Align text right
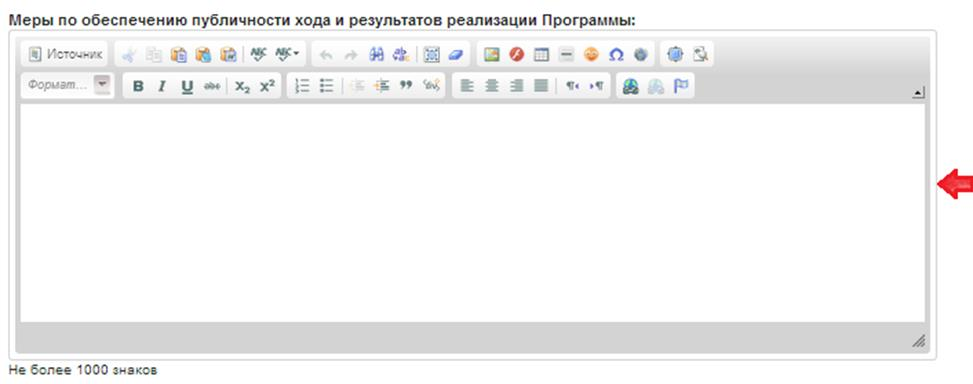The width and height of the screenshot is (973, 384). (x=516, y=86)
